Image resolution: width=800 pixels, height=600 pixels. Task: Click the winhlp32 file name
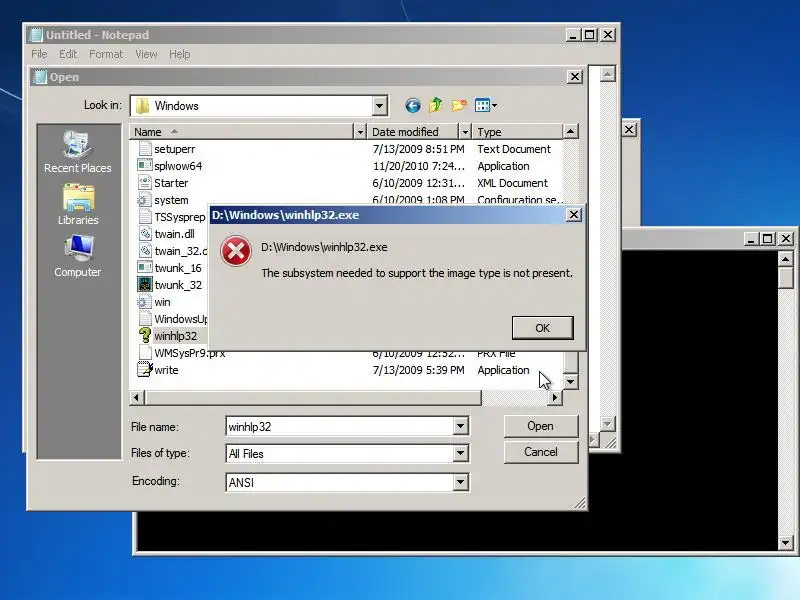click(176, 336)
